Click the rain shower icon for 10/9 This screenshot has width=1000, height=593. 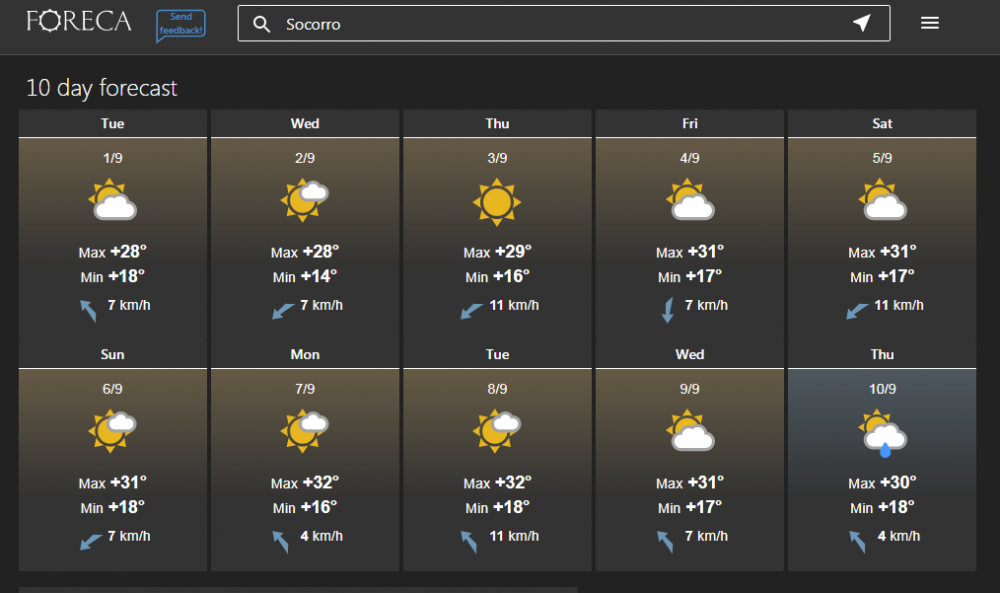[x=883, y=433]
